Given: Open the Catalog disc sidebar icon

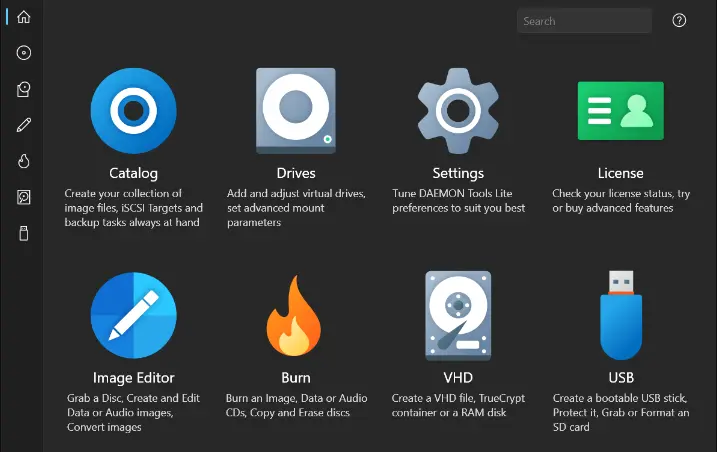Looking at the screenshot, I should click(24, 53).
